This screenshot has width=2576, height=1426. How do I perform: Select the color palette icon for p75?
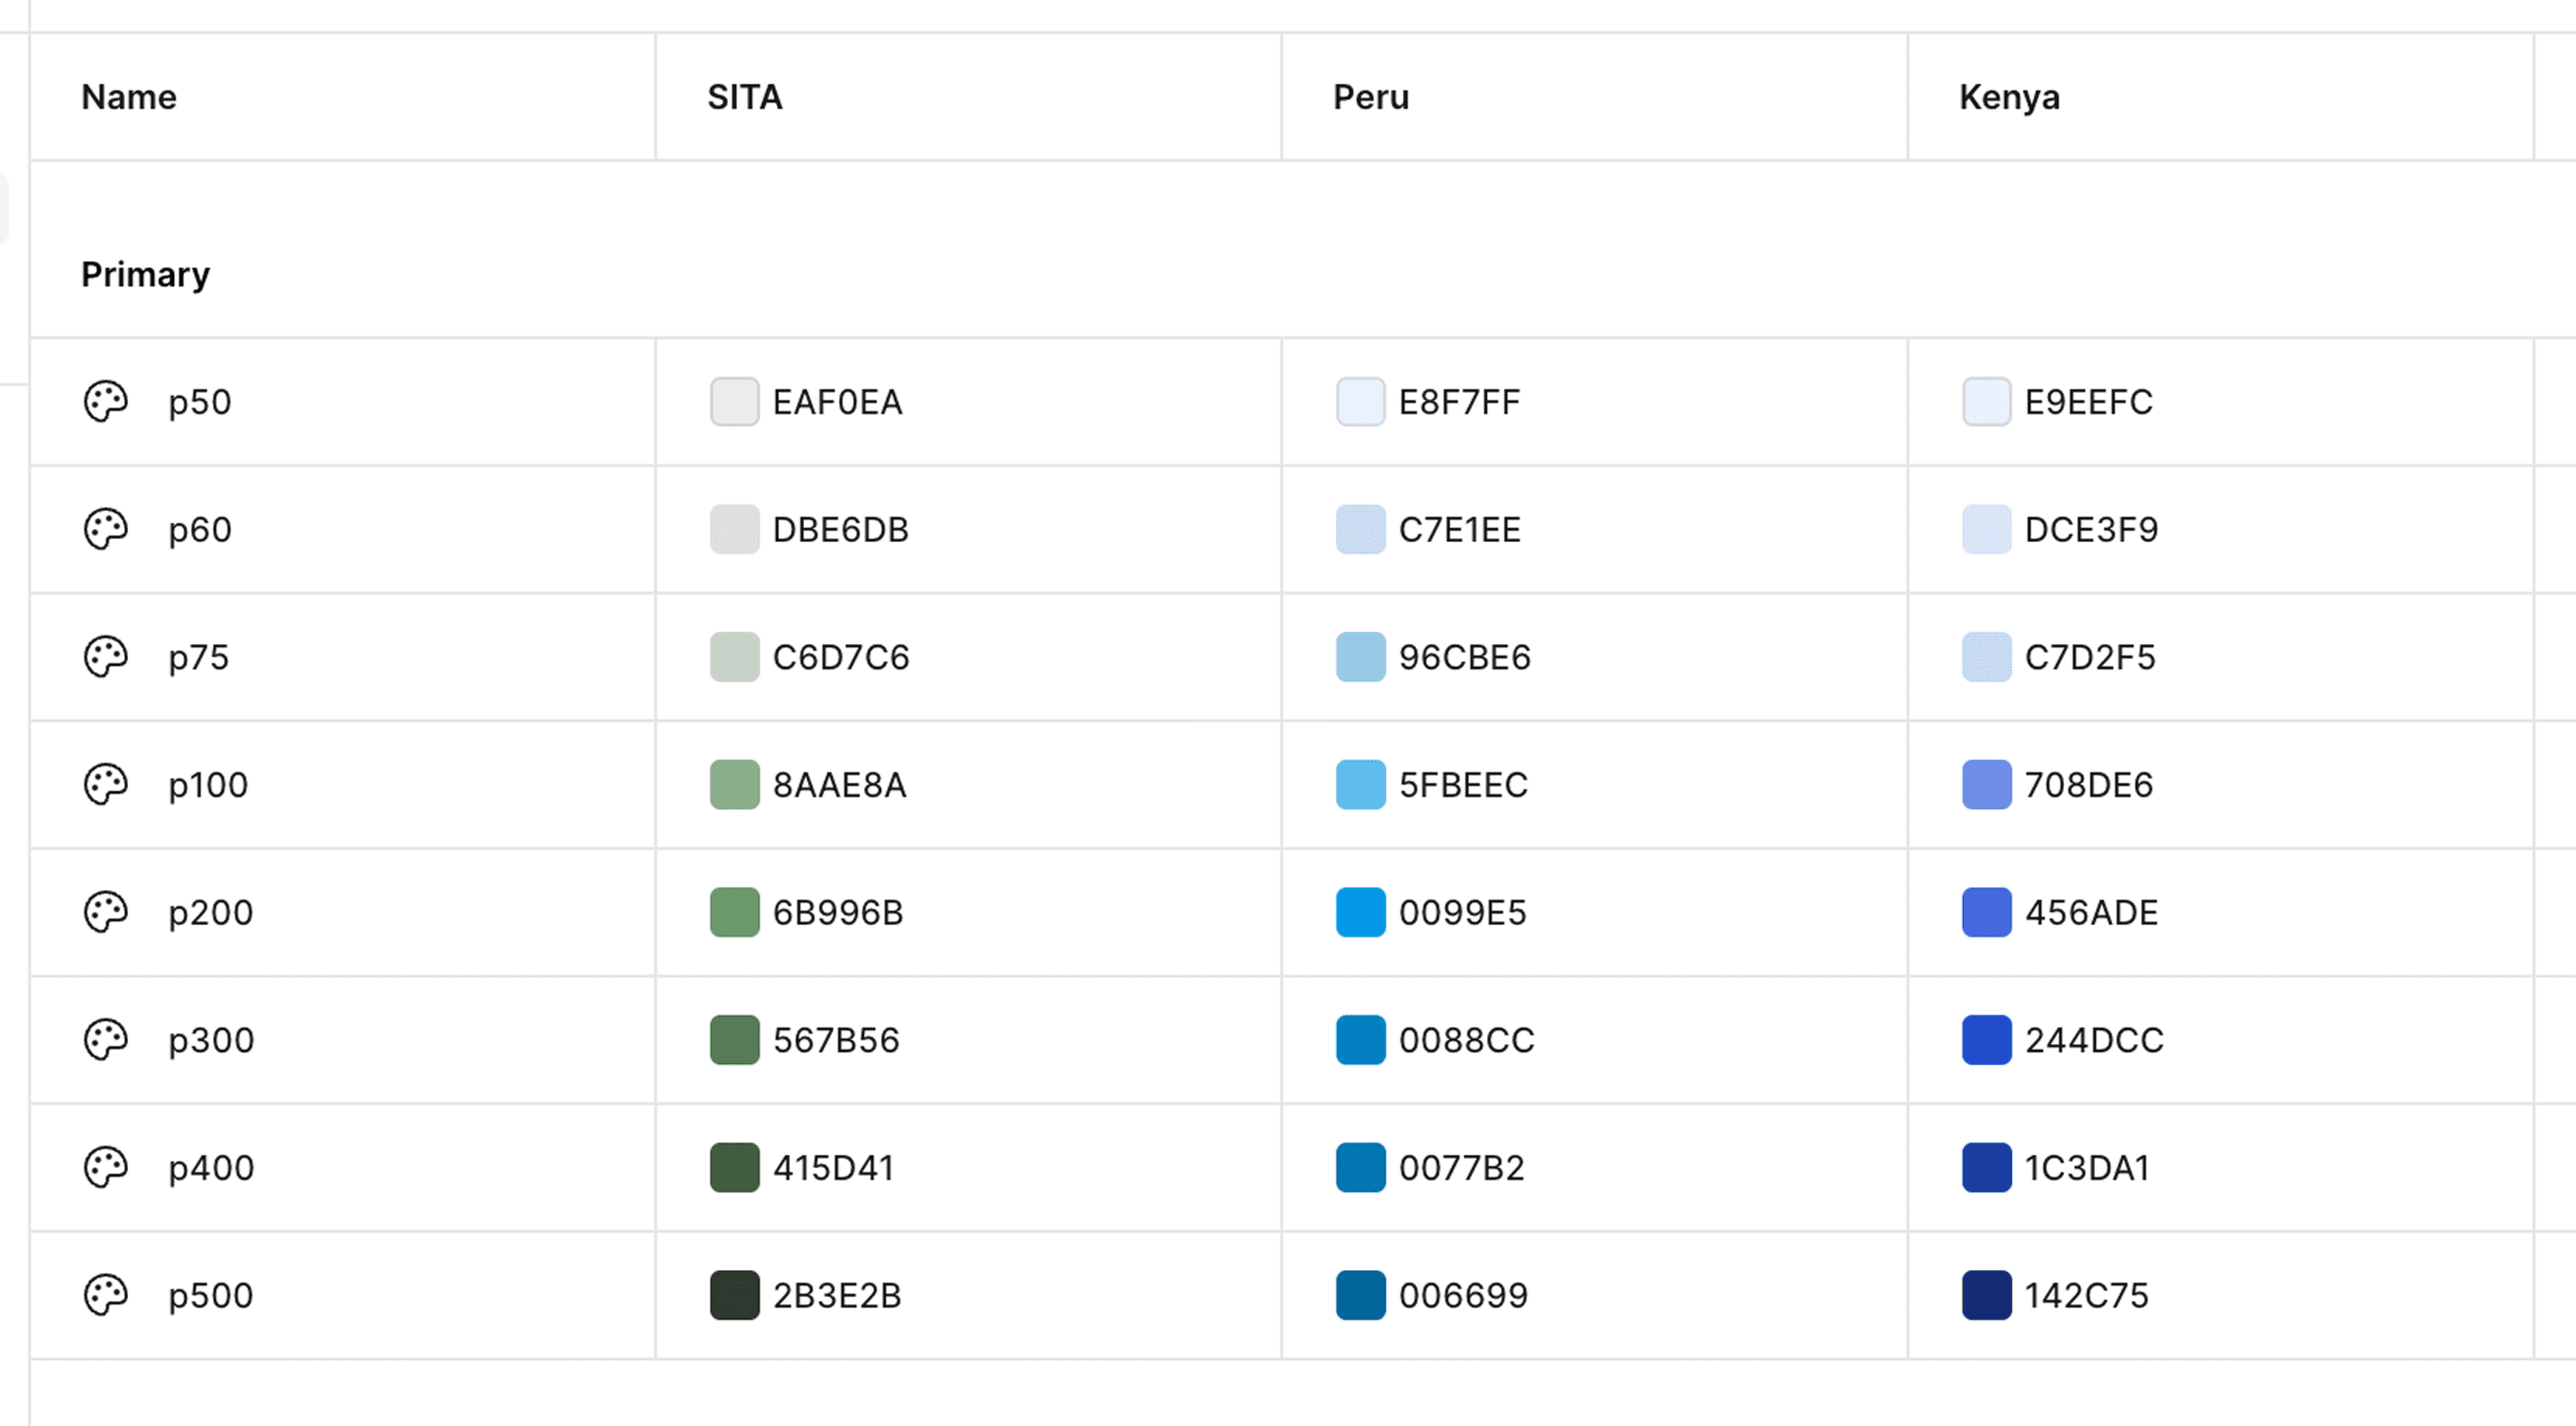[x=105, y=657]
